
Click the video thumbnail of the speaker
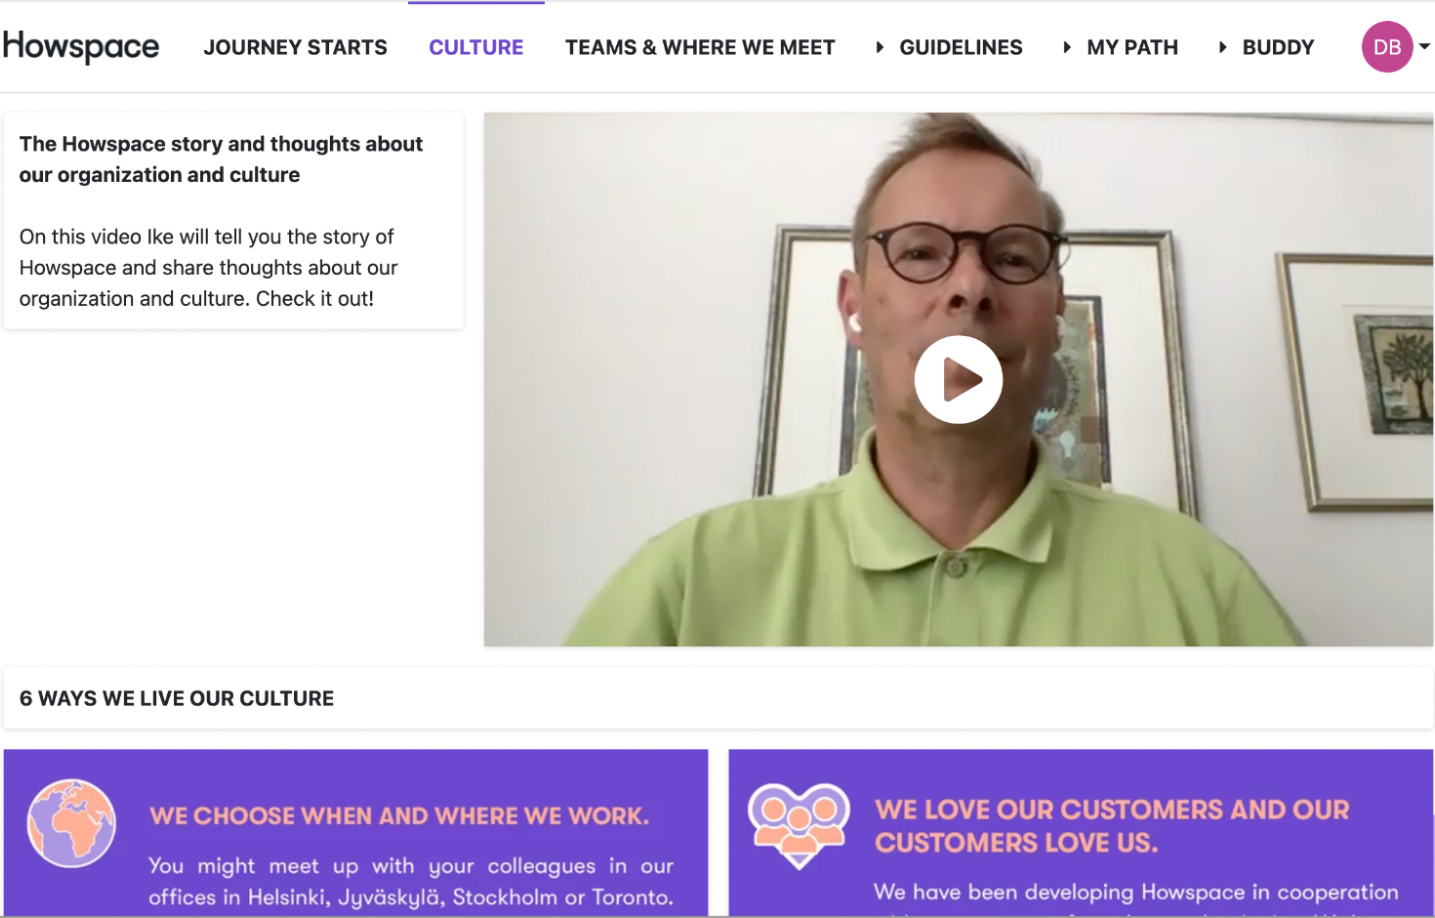coord(958,379)
